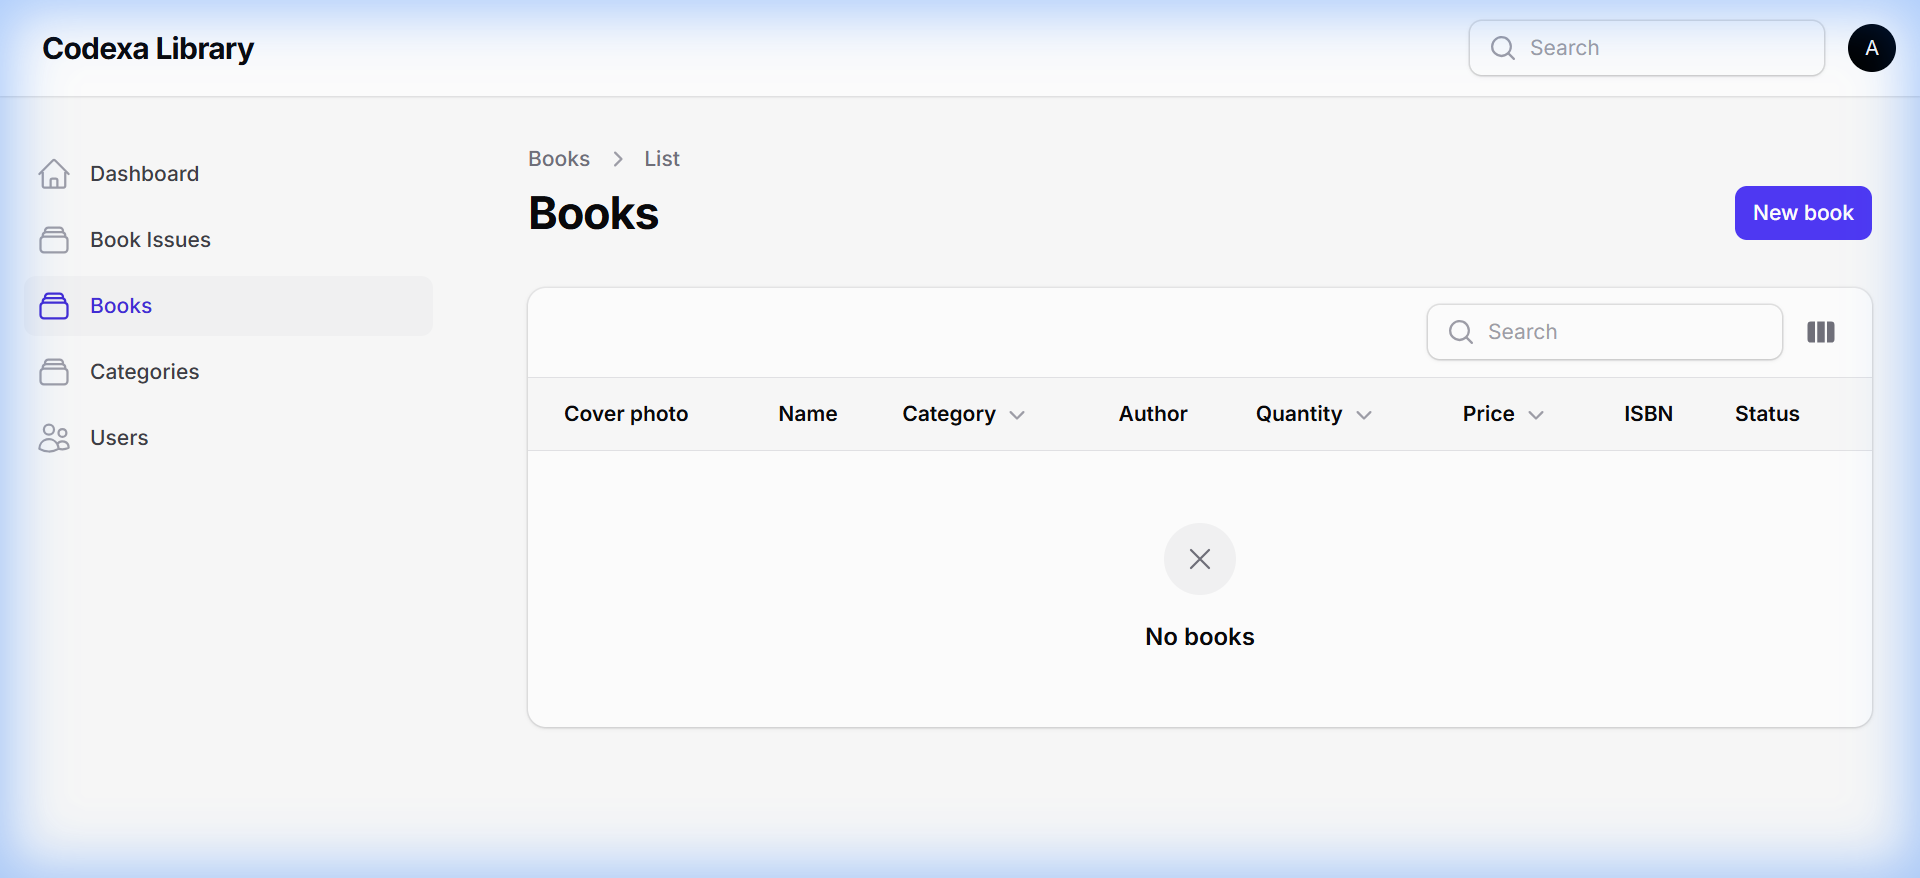Click the Books sidebar icon
Screen dimensions: 1920x878
[x=54, y=306]
